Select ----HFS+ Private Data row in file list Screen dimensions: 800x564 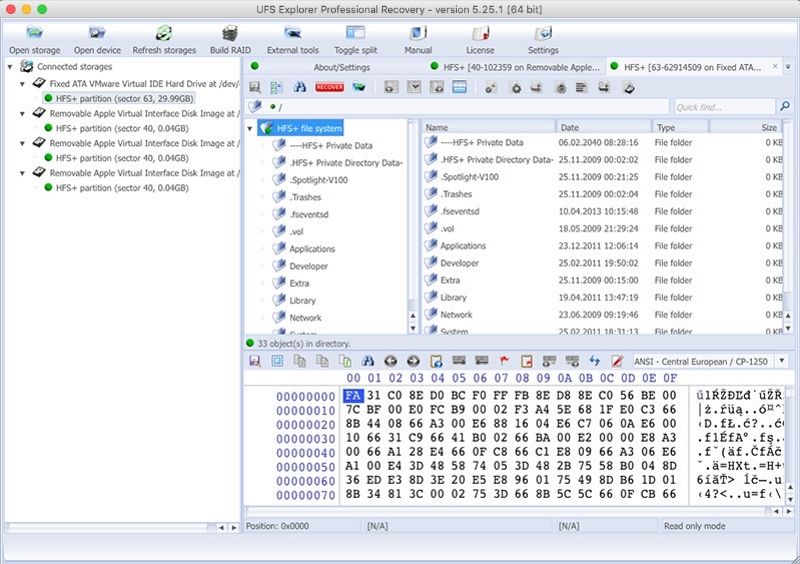[x=602, y=142]
